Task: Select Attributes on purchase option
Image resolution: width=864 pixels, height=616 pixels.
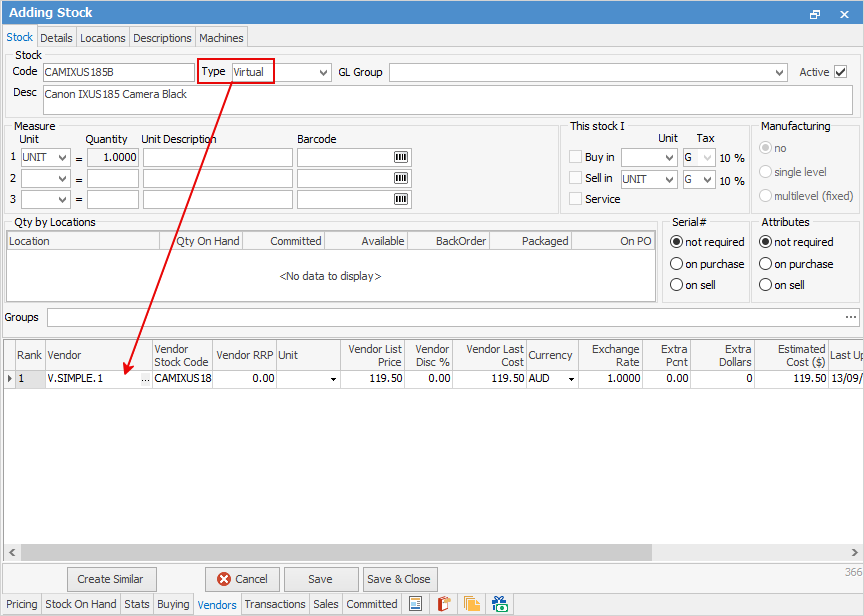Action: coord(765,264)
